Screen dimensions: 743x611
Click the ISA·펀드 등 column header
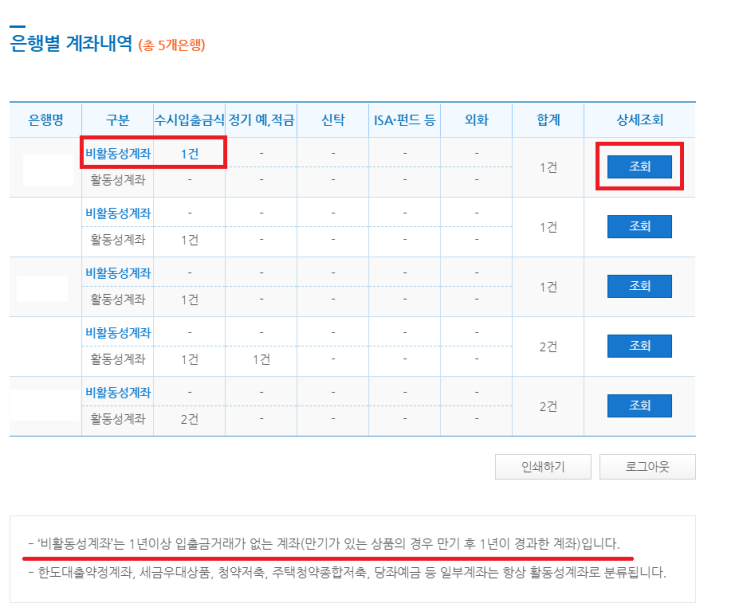click(x=405, y=120)
